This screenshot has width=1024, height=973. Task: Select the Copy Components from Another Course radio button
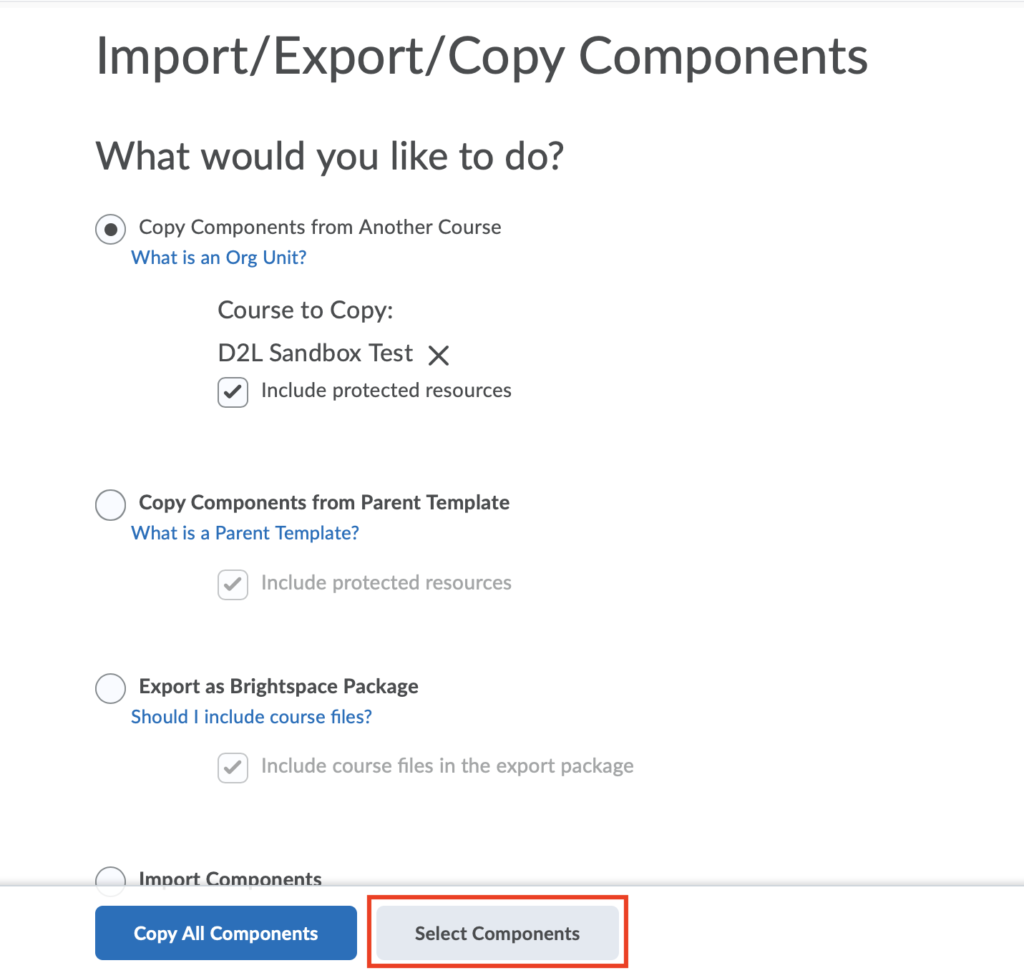110,229
